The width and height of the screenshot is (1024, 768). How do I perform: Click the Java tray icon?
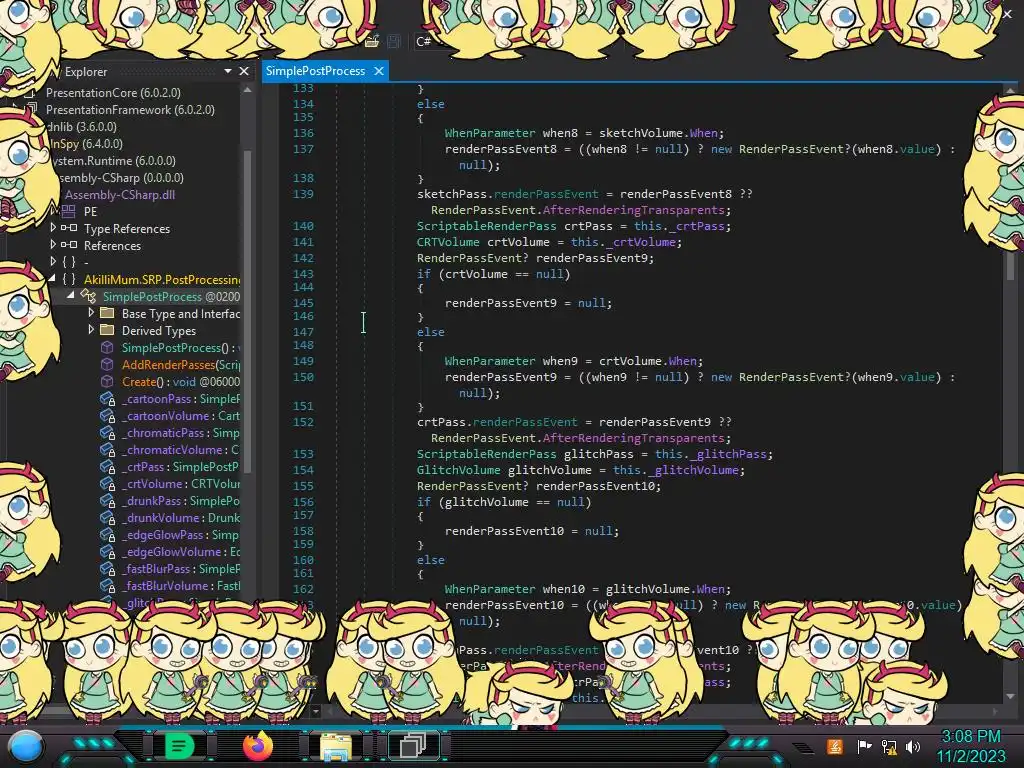point(835,746)
